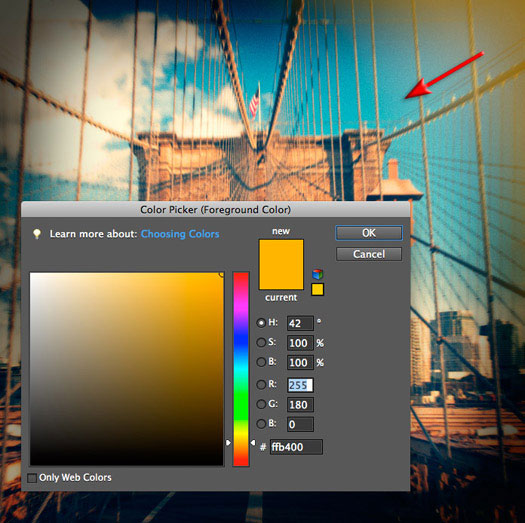Viewport: 525px width, 523px height.
Task: Click the R field showing 255
Action: tap(300, 385)
